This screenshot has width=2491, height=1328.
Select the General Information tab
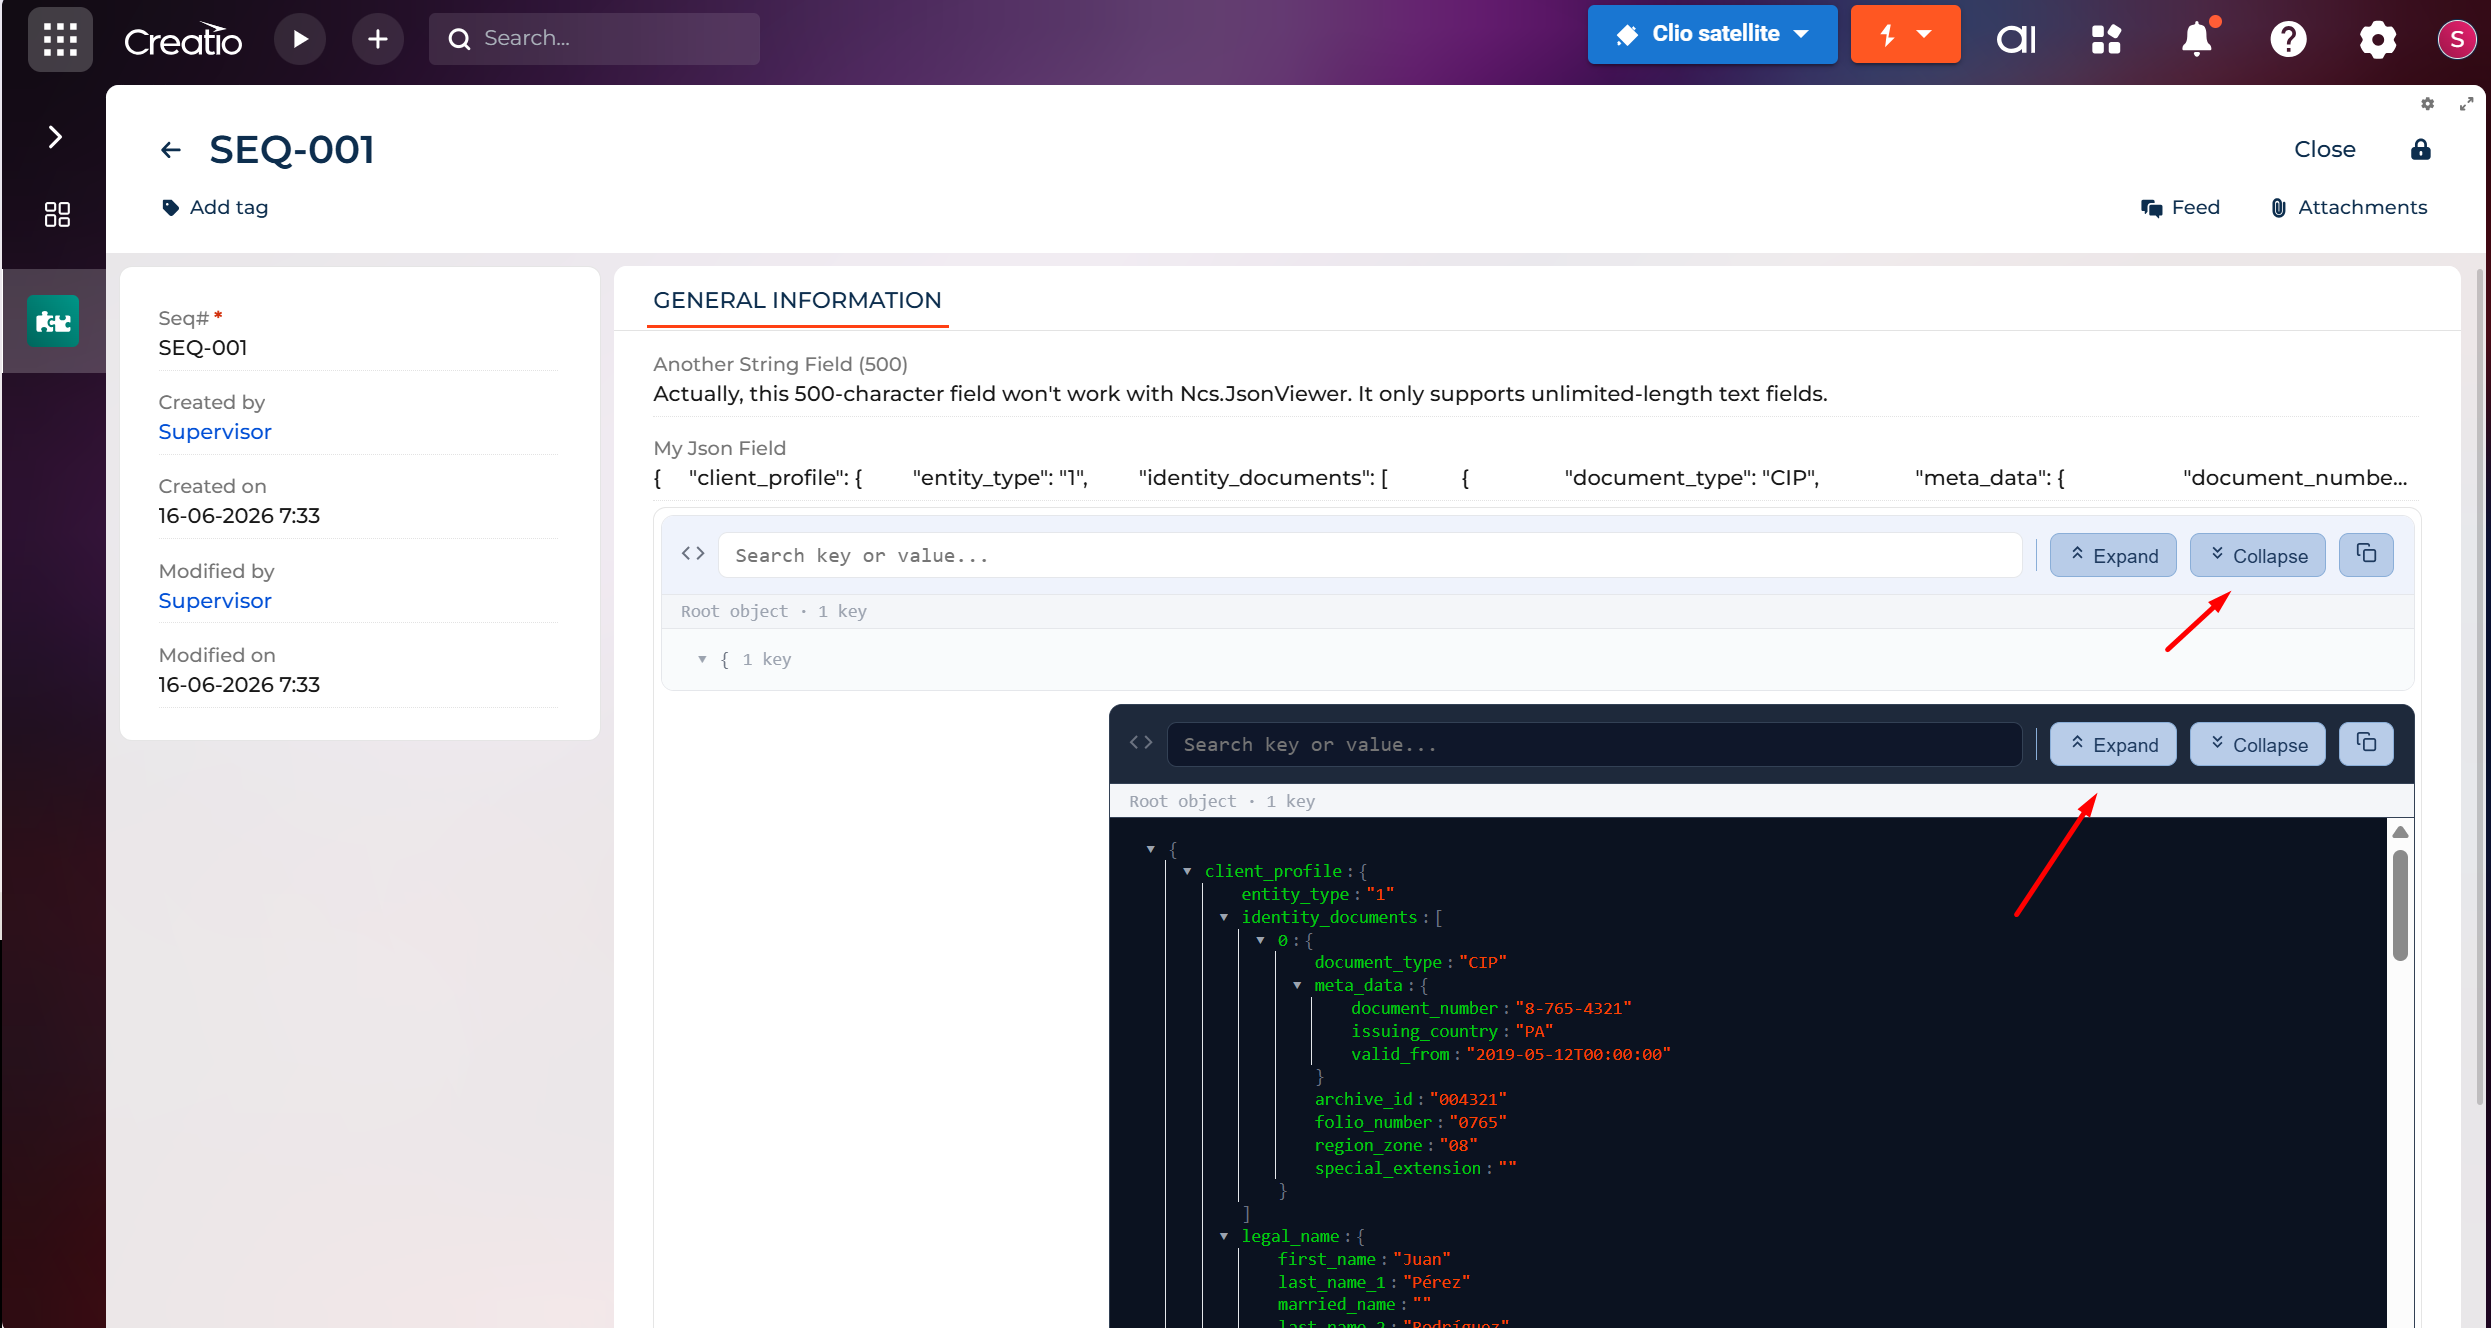(797, 300)
